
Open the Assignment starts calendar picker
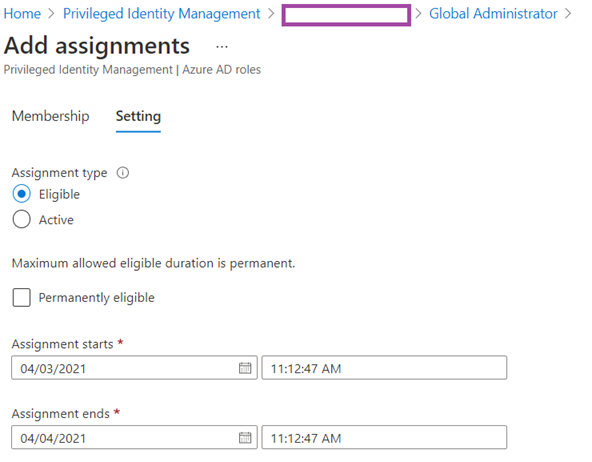pos(245,368)
